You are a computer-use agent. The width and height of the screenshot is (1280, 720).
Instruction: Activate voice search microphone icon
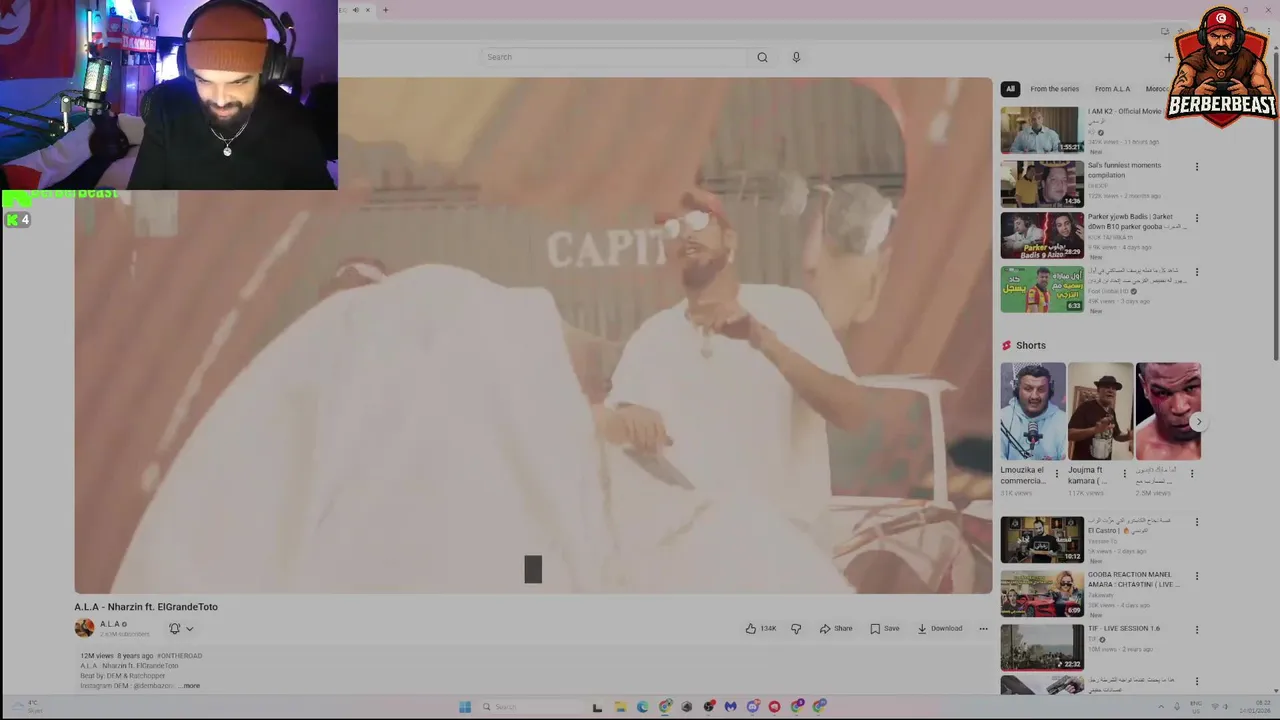tap(796, 57)
